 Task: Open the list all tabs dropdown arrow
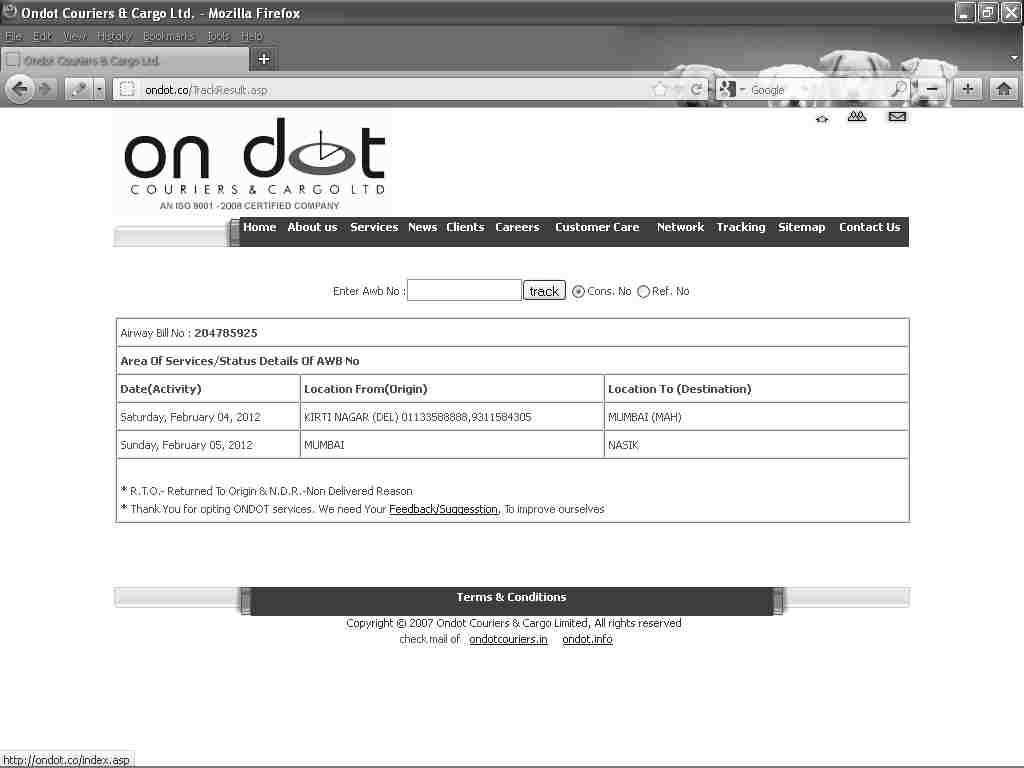tap(1014, 59)
